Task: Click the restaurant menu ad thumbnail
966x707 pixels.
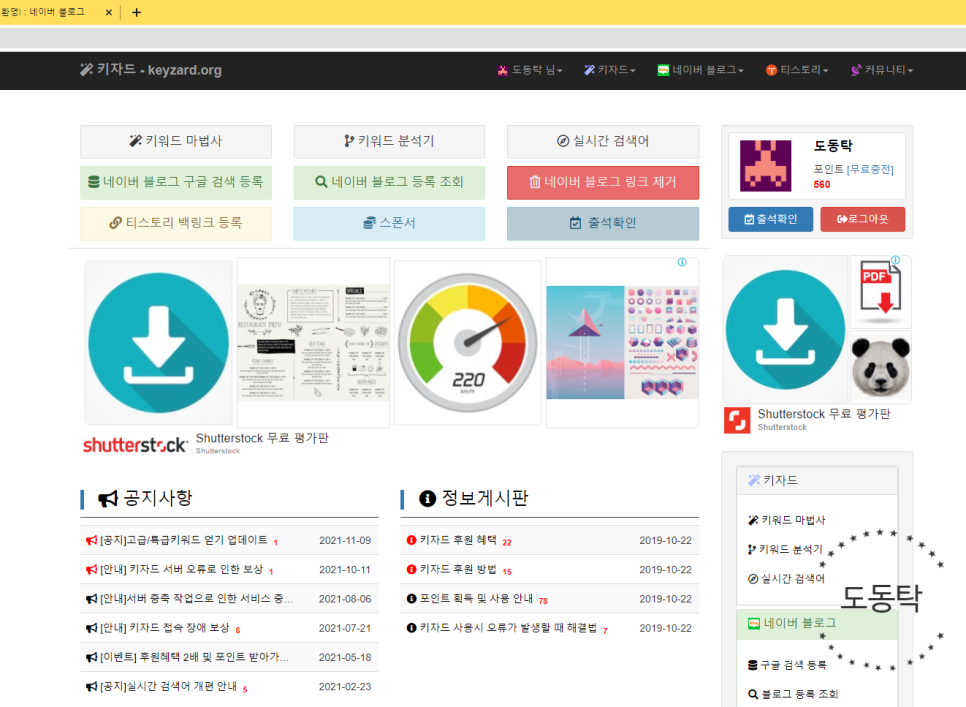Action: [x=314, y=342]
